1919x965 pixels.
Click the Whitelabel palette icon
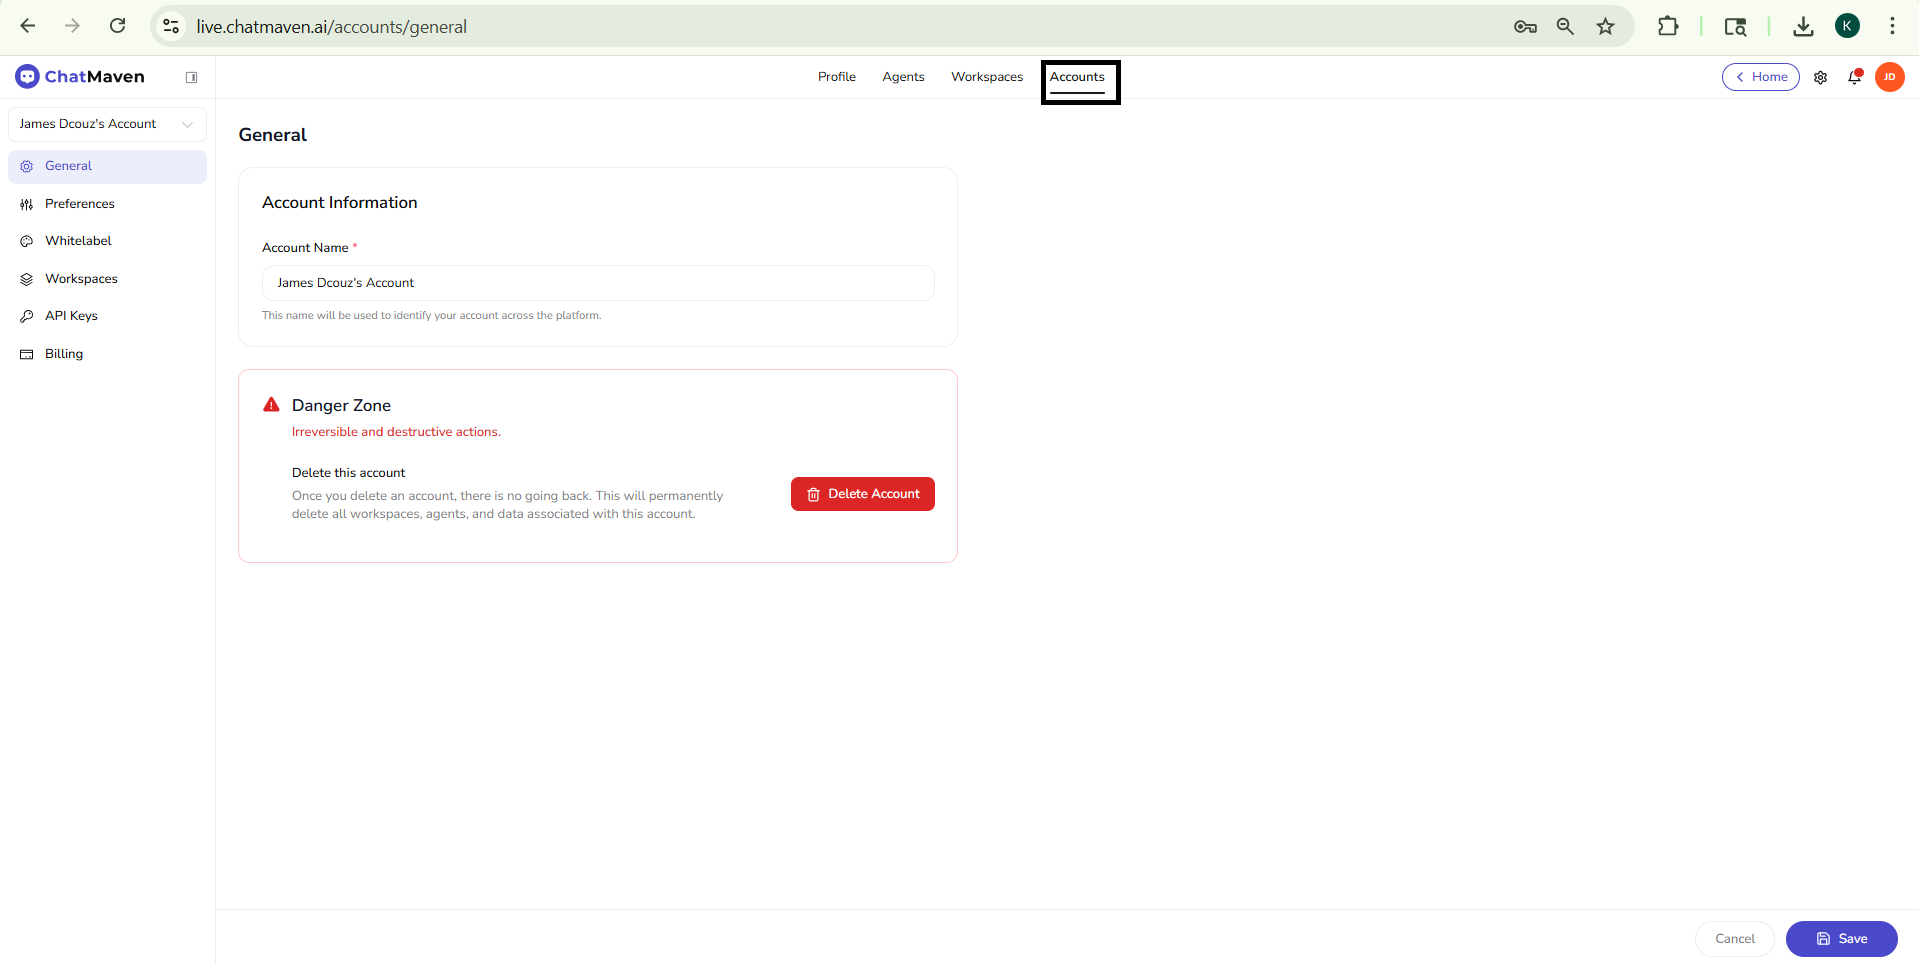click(x=26, y=241)
